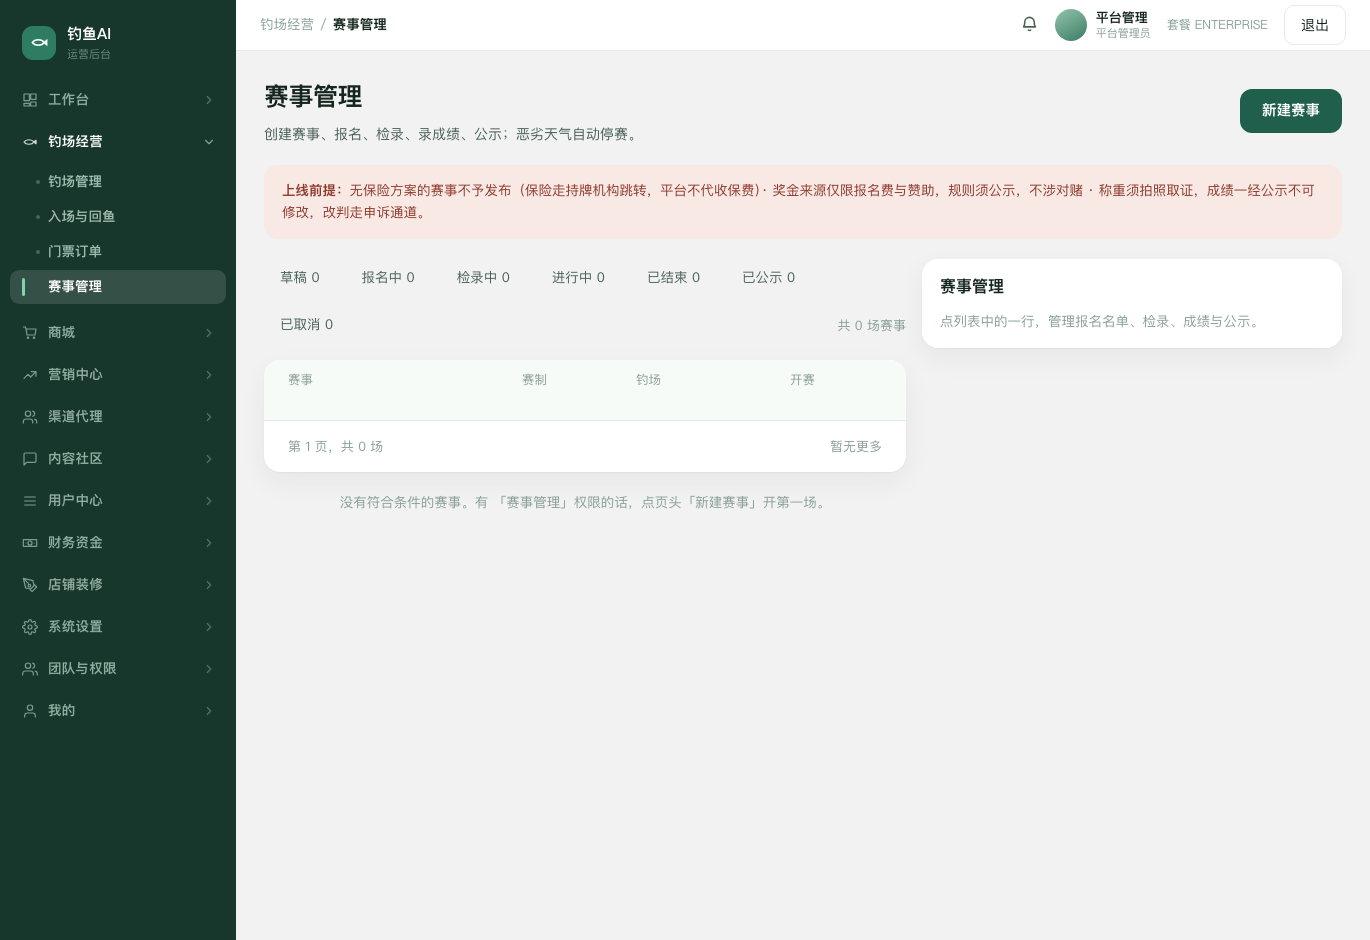Image resolution: width=1370 pixels, height=940 pixels.
Task: Select the 已公示 0 filter tab
Action: [768, 278]
